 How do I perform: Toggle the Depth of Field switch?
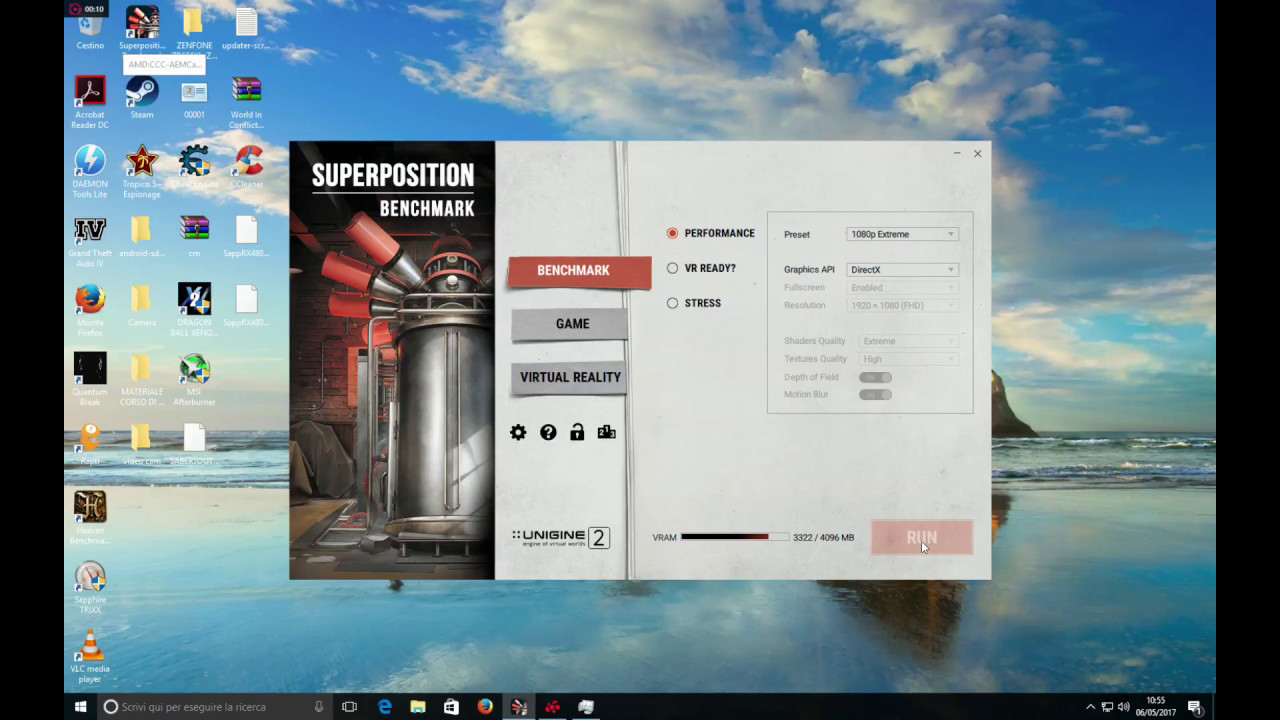click(x=875, y=377)
